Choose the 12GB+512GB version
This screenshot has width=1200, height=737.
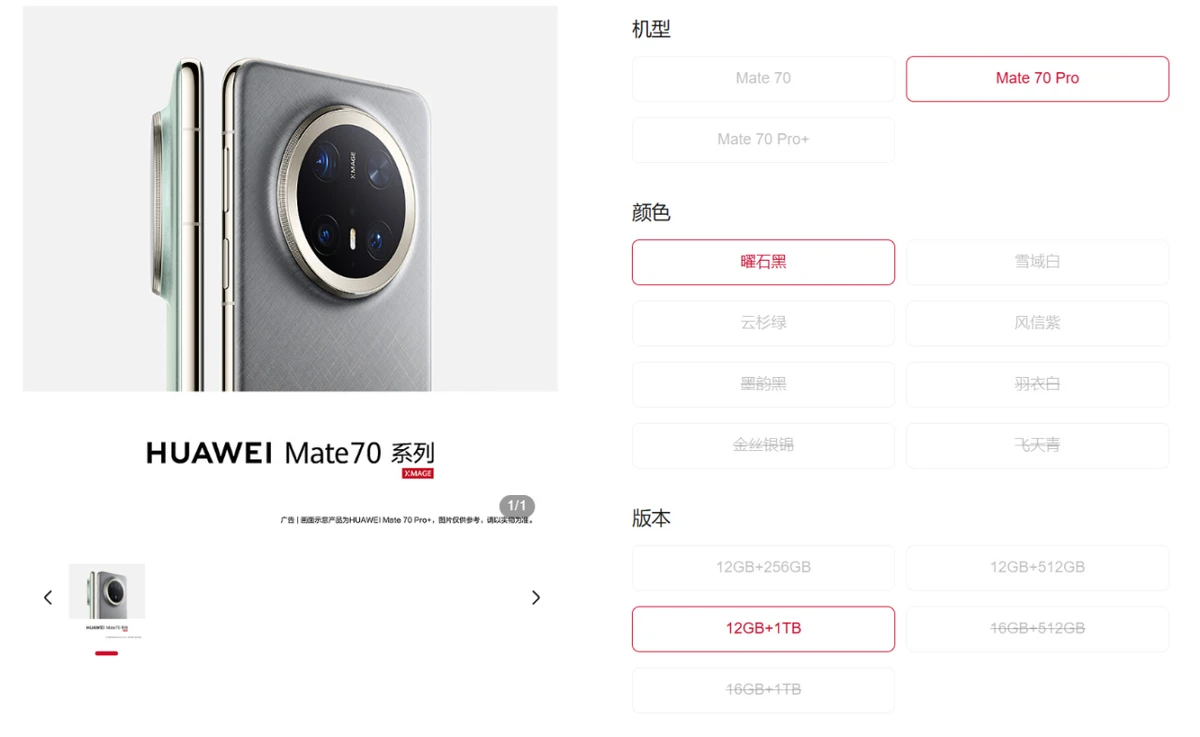point(1037,567)
